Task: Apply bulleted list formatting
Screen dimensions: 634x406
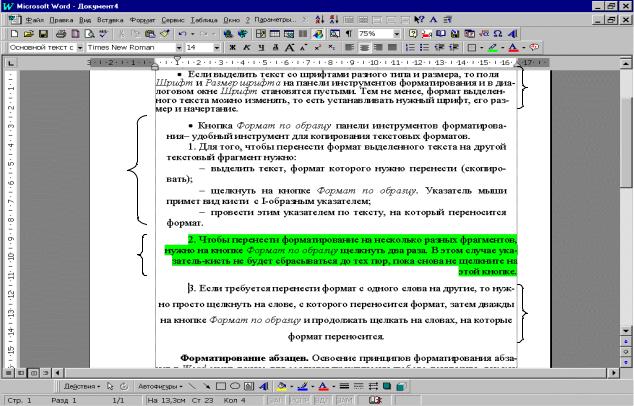Action: click(424, 48)
